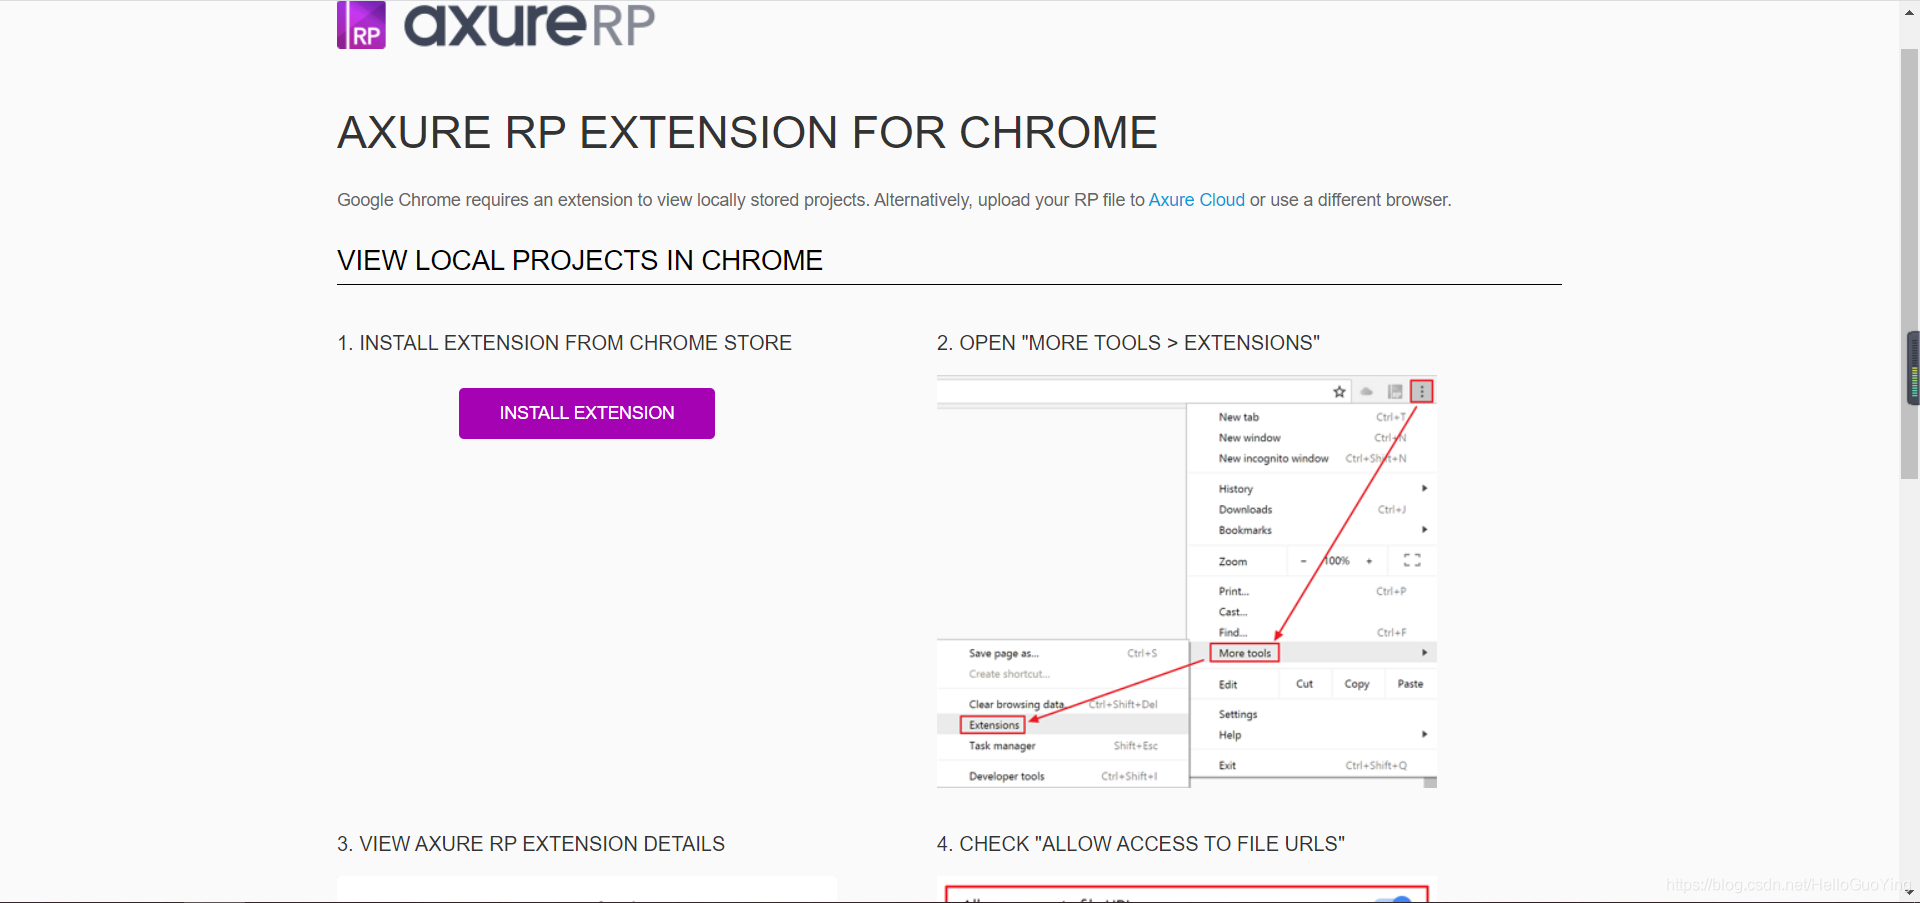Click the Developer tools menu item
The width and height of the screenshot is (1920, 903).
1006,776
